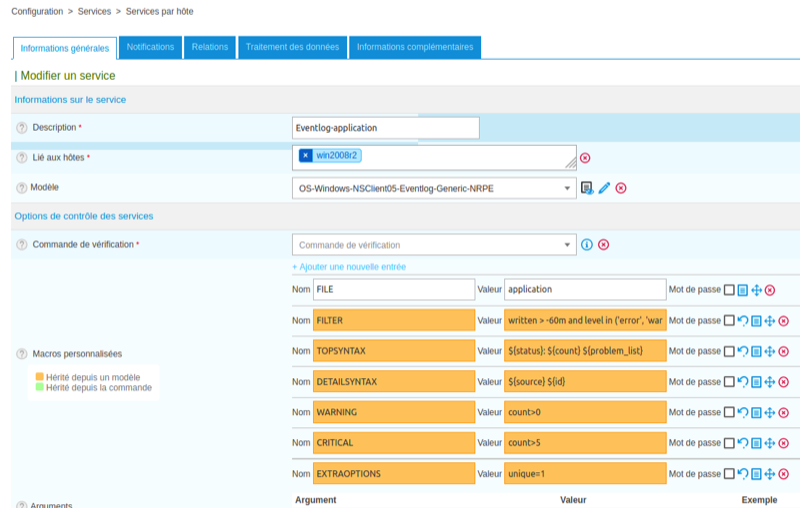Click the info icon next to Commande de vérification
The image size is (800, 508).
(587, 245)
